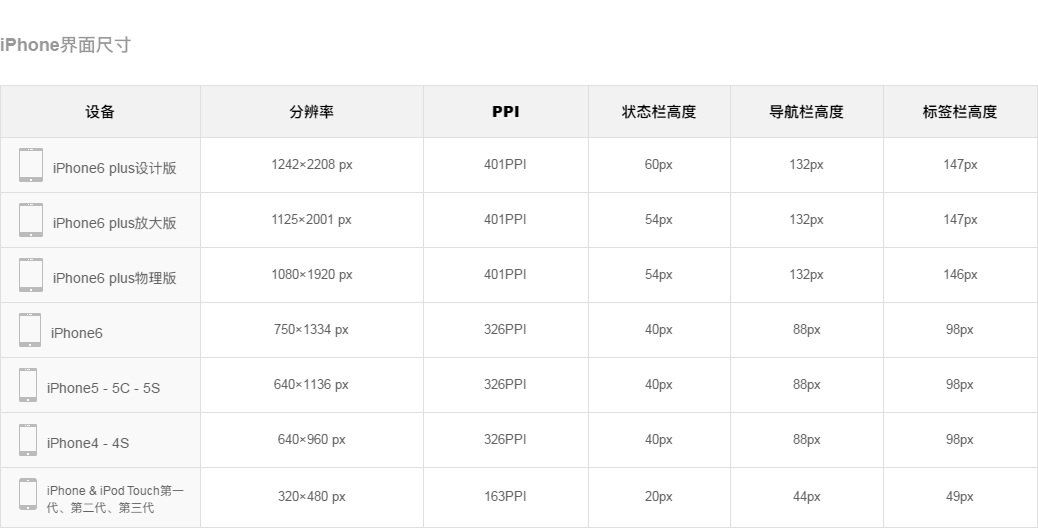Click the iPhone4 - 4S phone icon
Image resolution: width=1038 pixels, height=528 pixels.
click(x=28, y=440)
